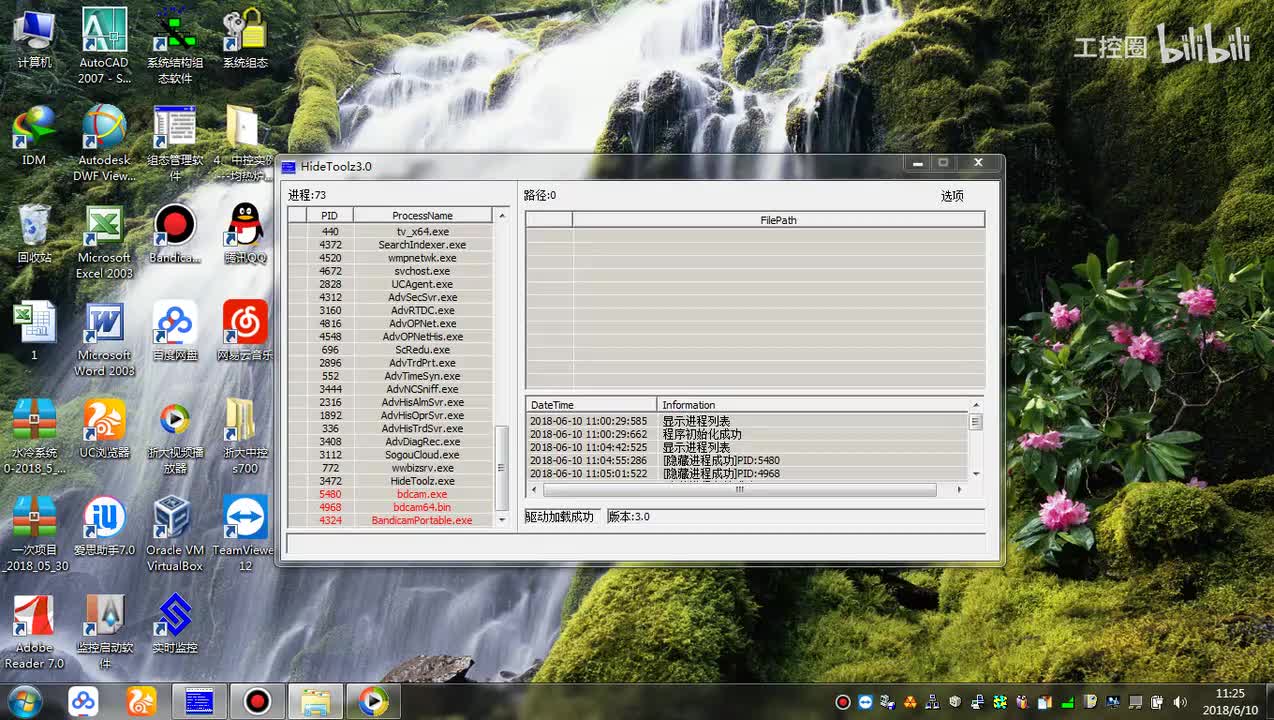
Task: Click Bandicam record icon in taskbar
Action: 257,702
